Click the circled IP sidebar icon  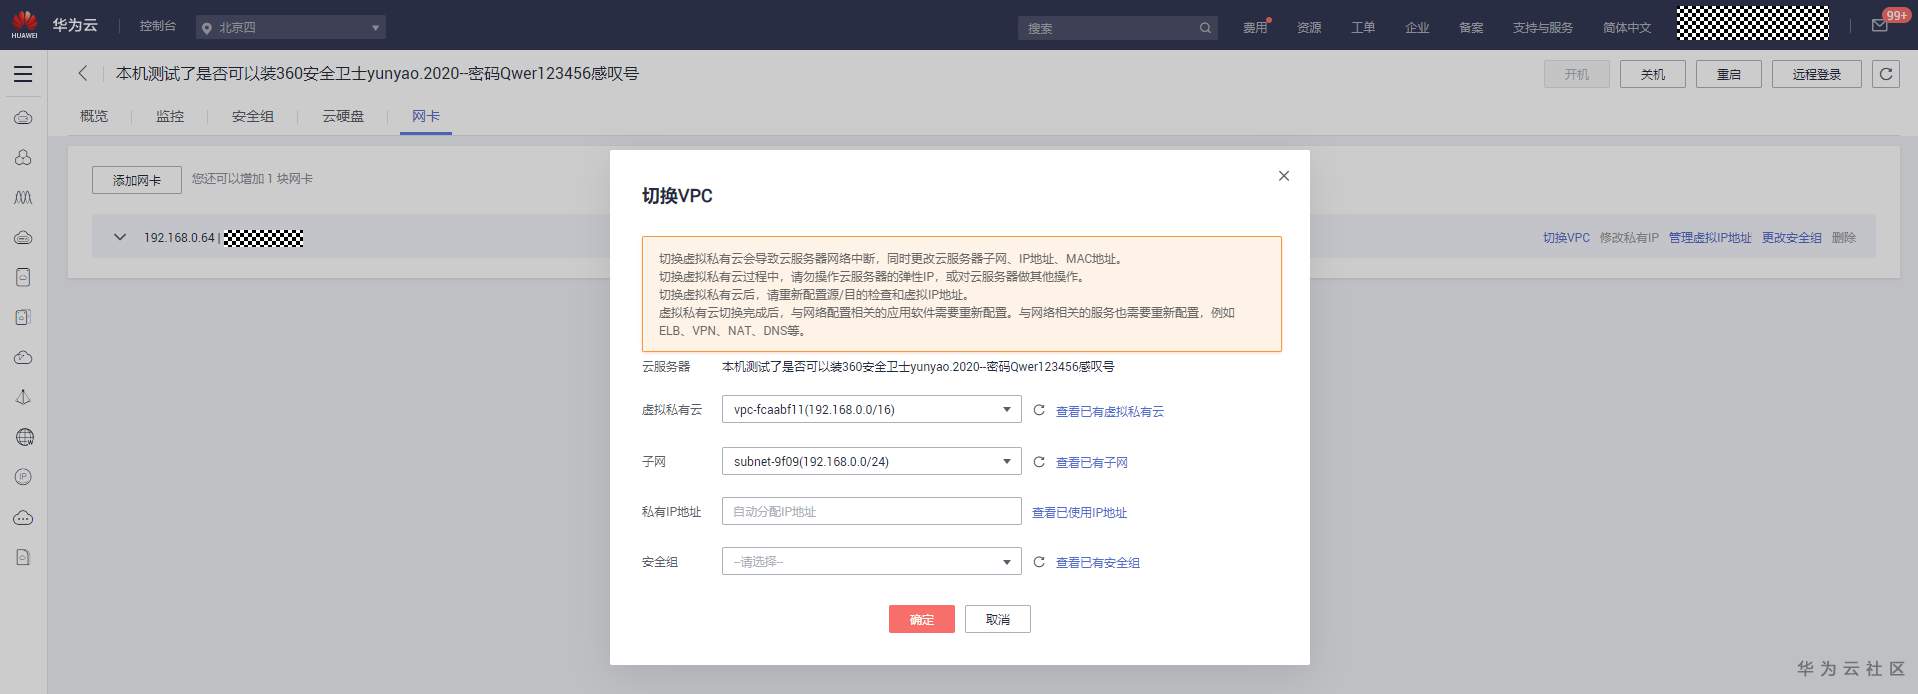click(x=23, y=477)
